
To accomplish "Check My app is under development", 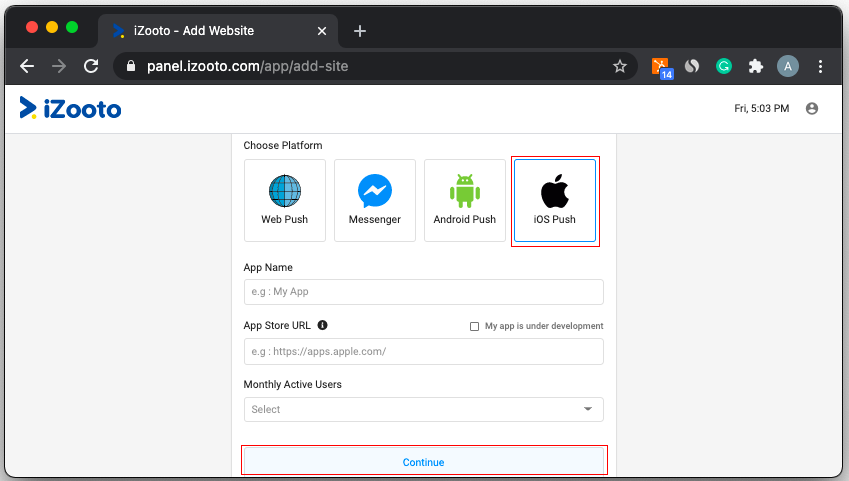I will (474, 326).
